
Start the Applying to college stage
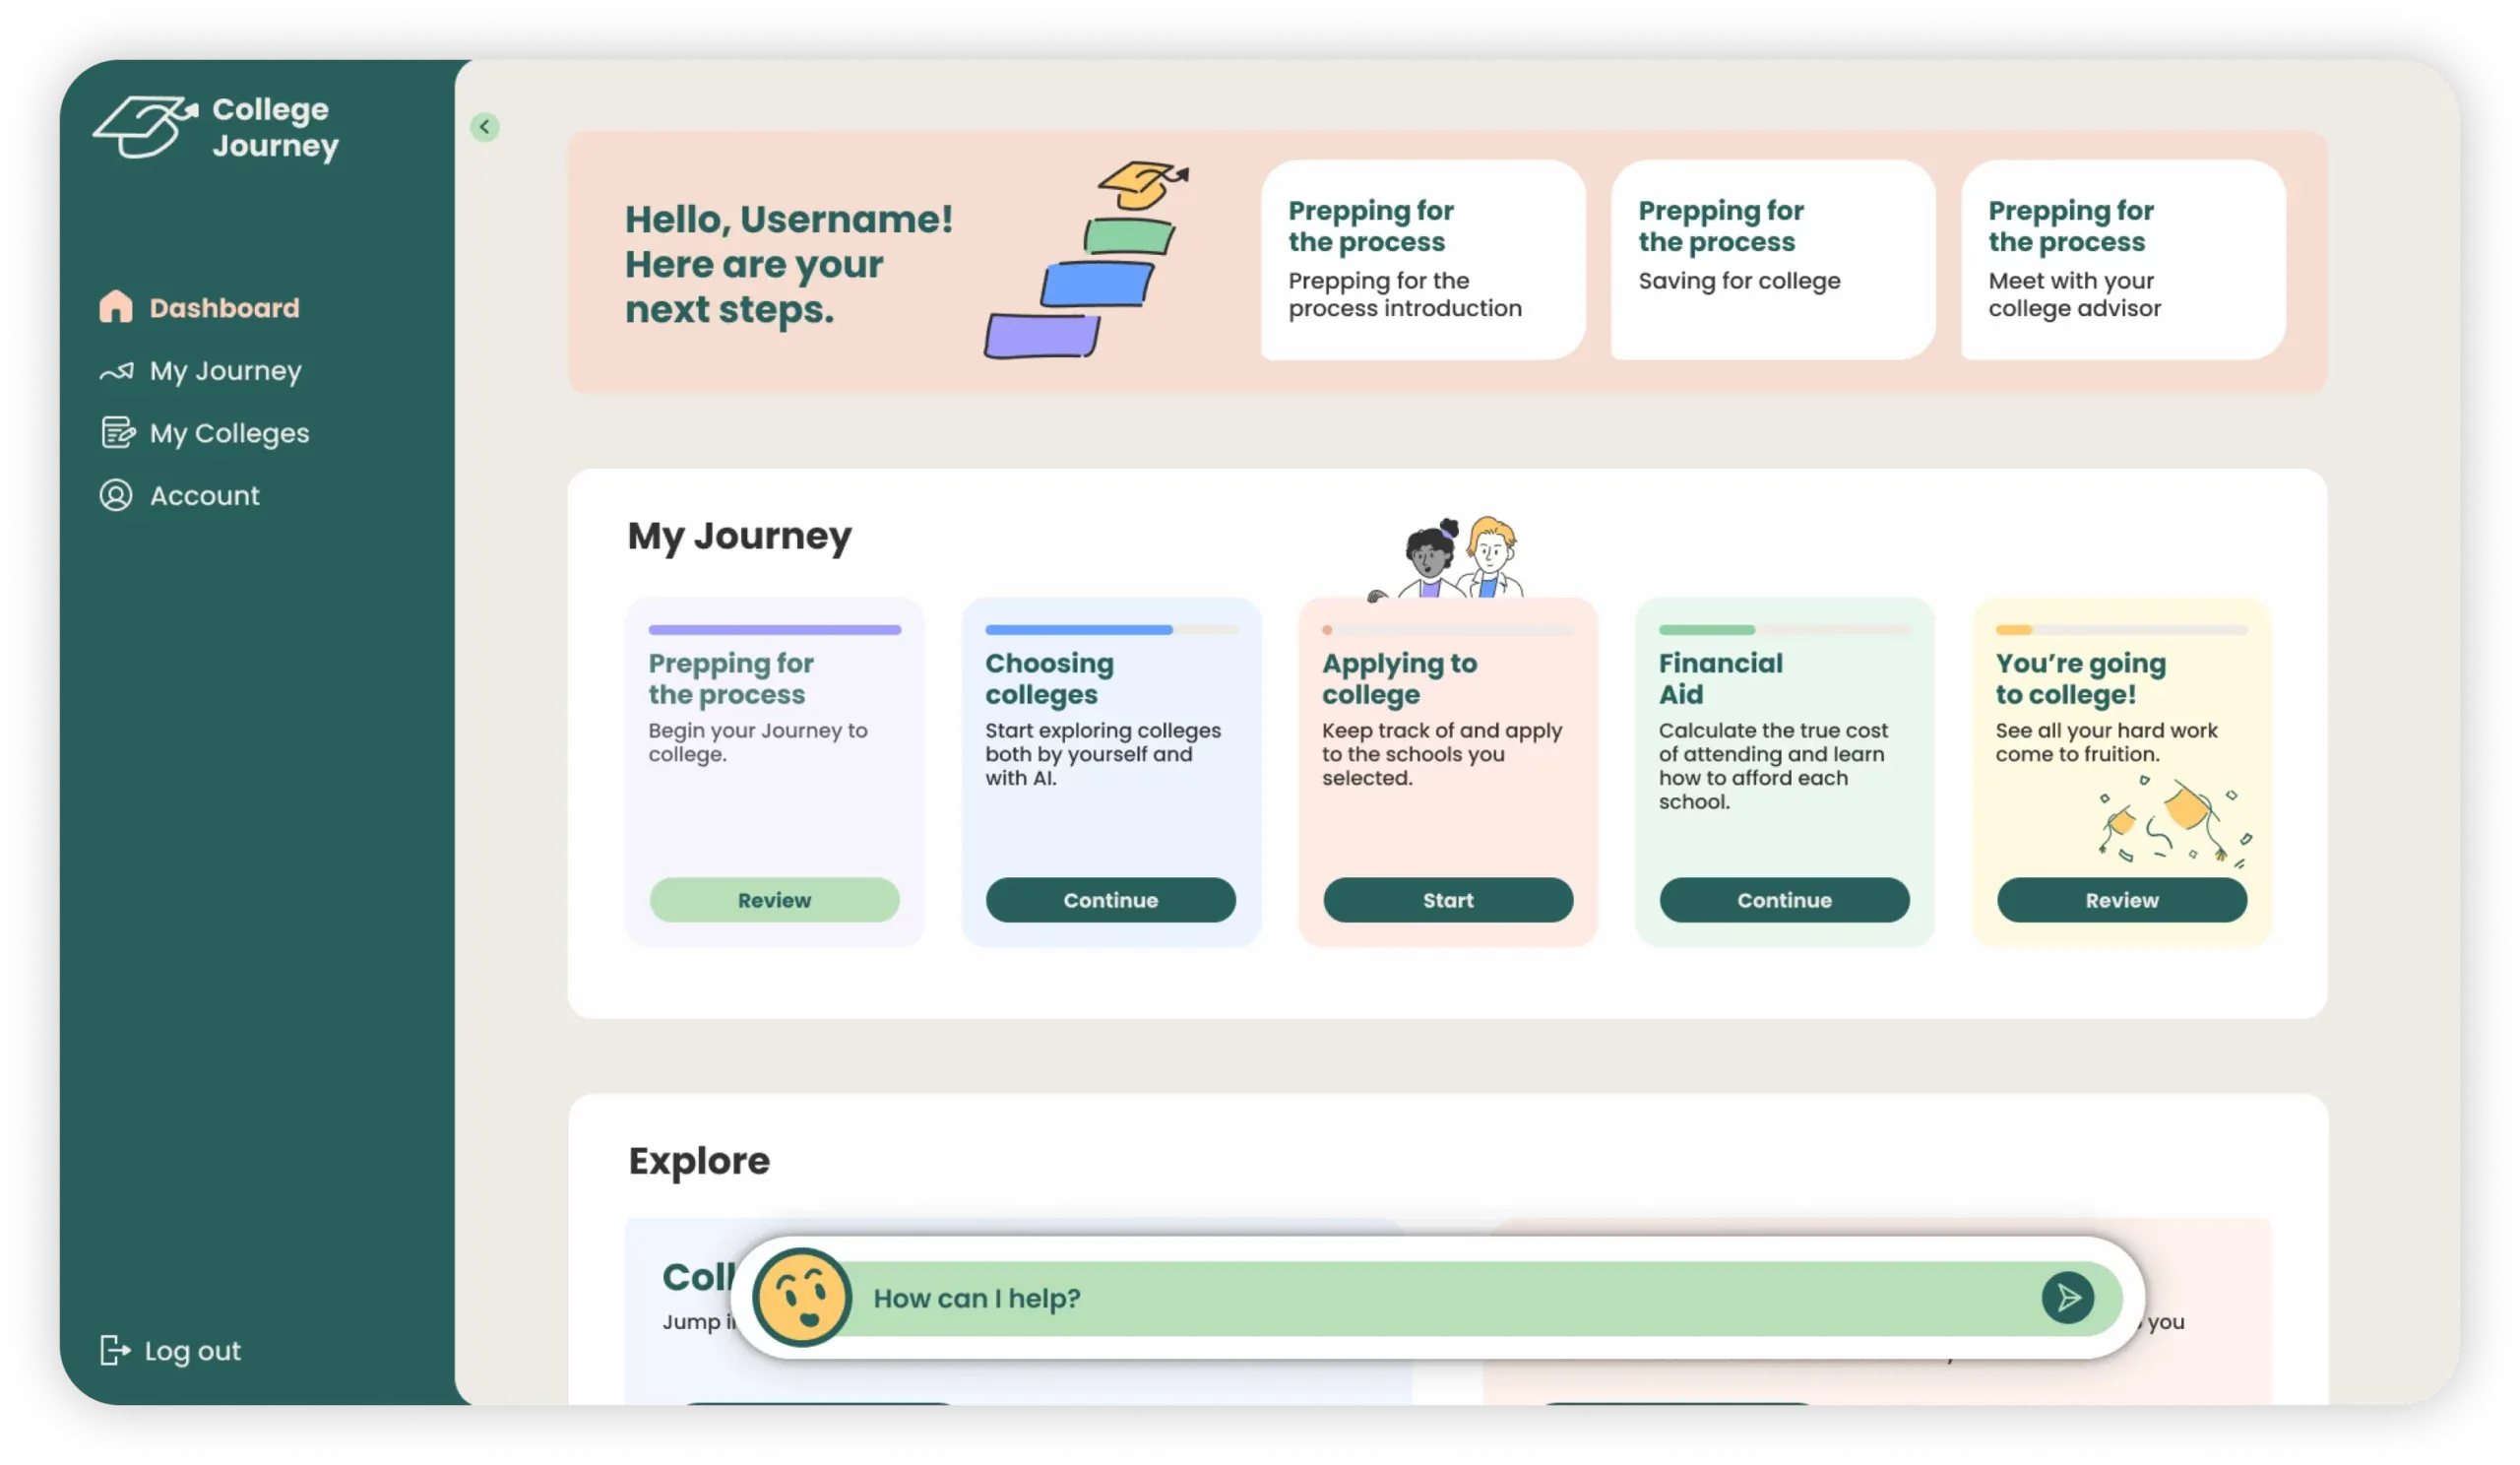click(x=1447, y=900)
